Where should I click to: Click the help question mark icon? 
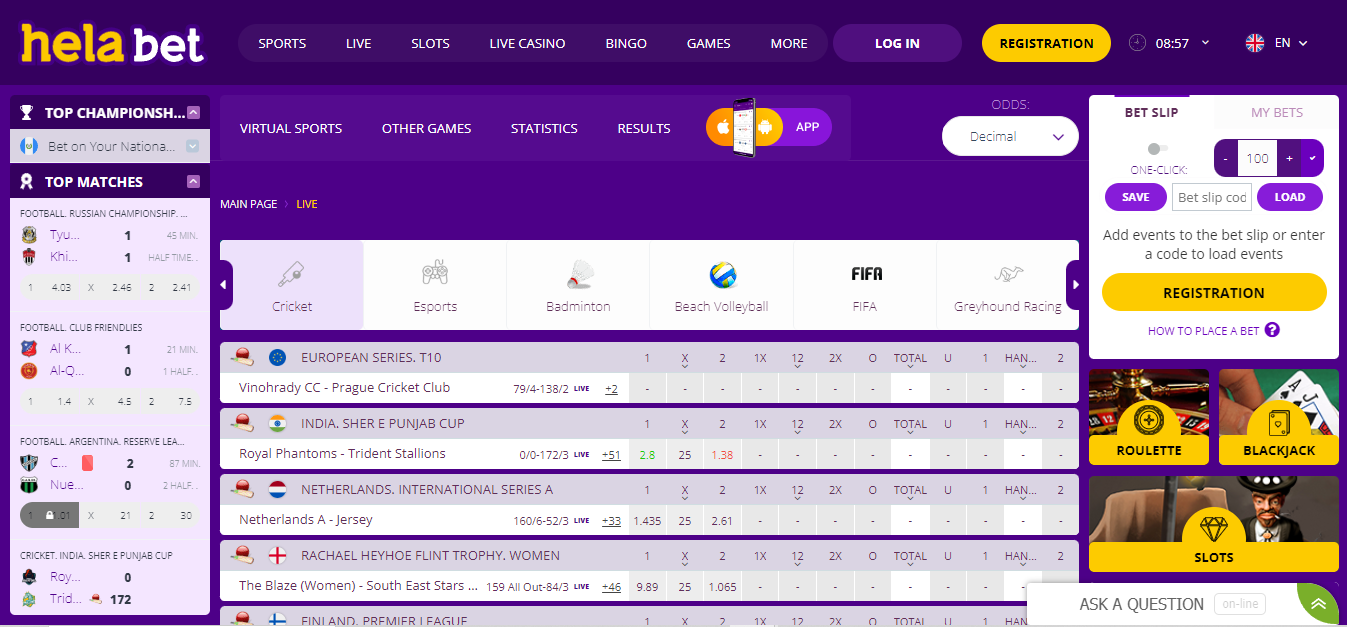1272,330
